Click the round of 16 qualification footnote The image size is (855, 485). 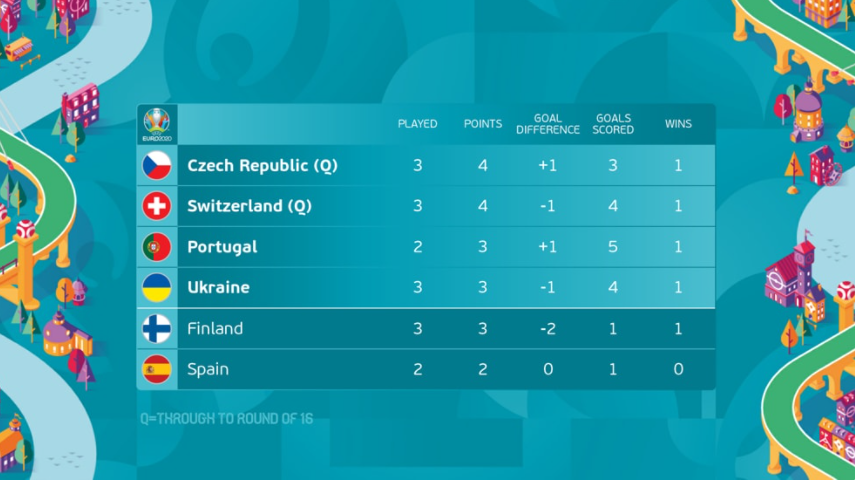click(226, 418)
